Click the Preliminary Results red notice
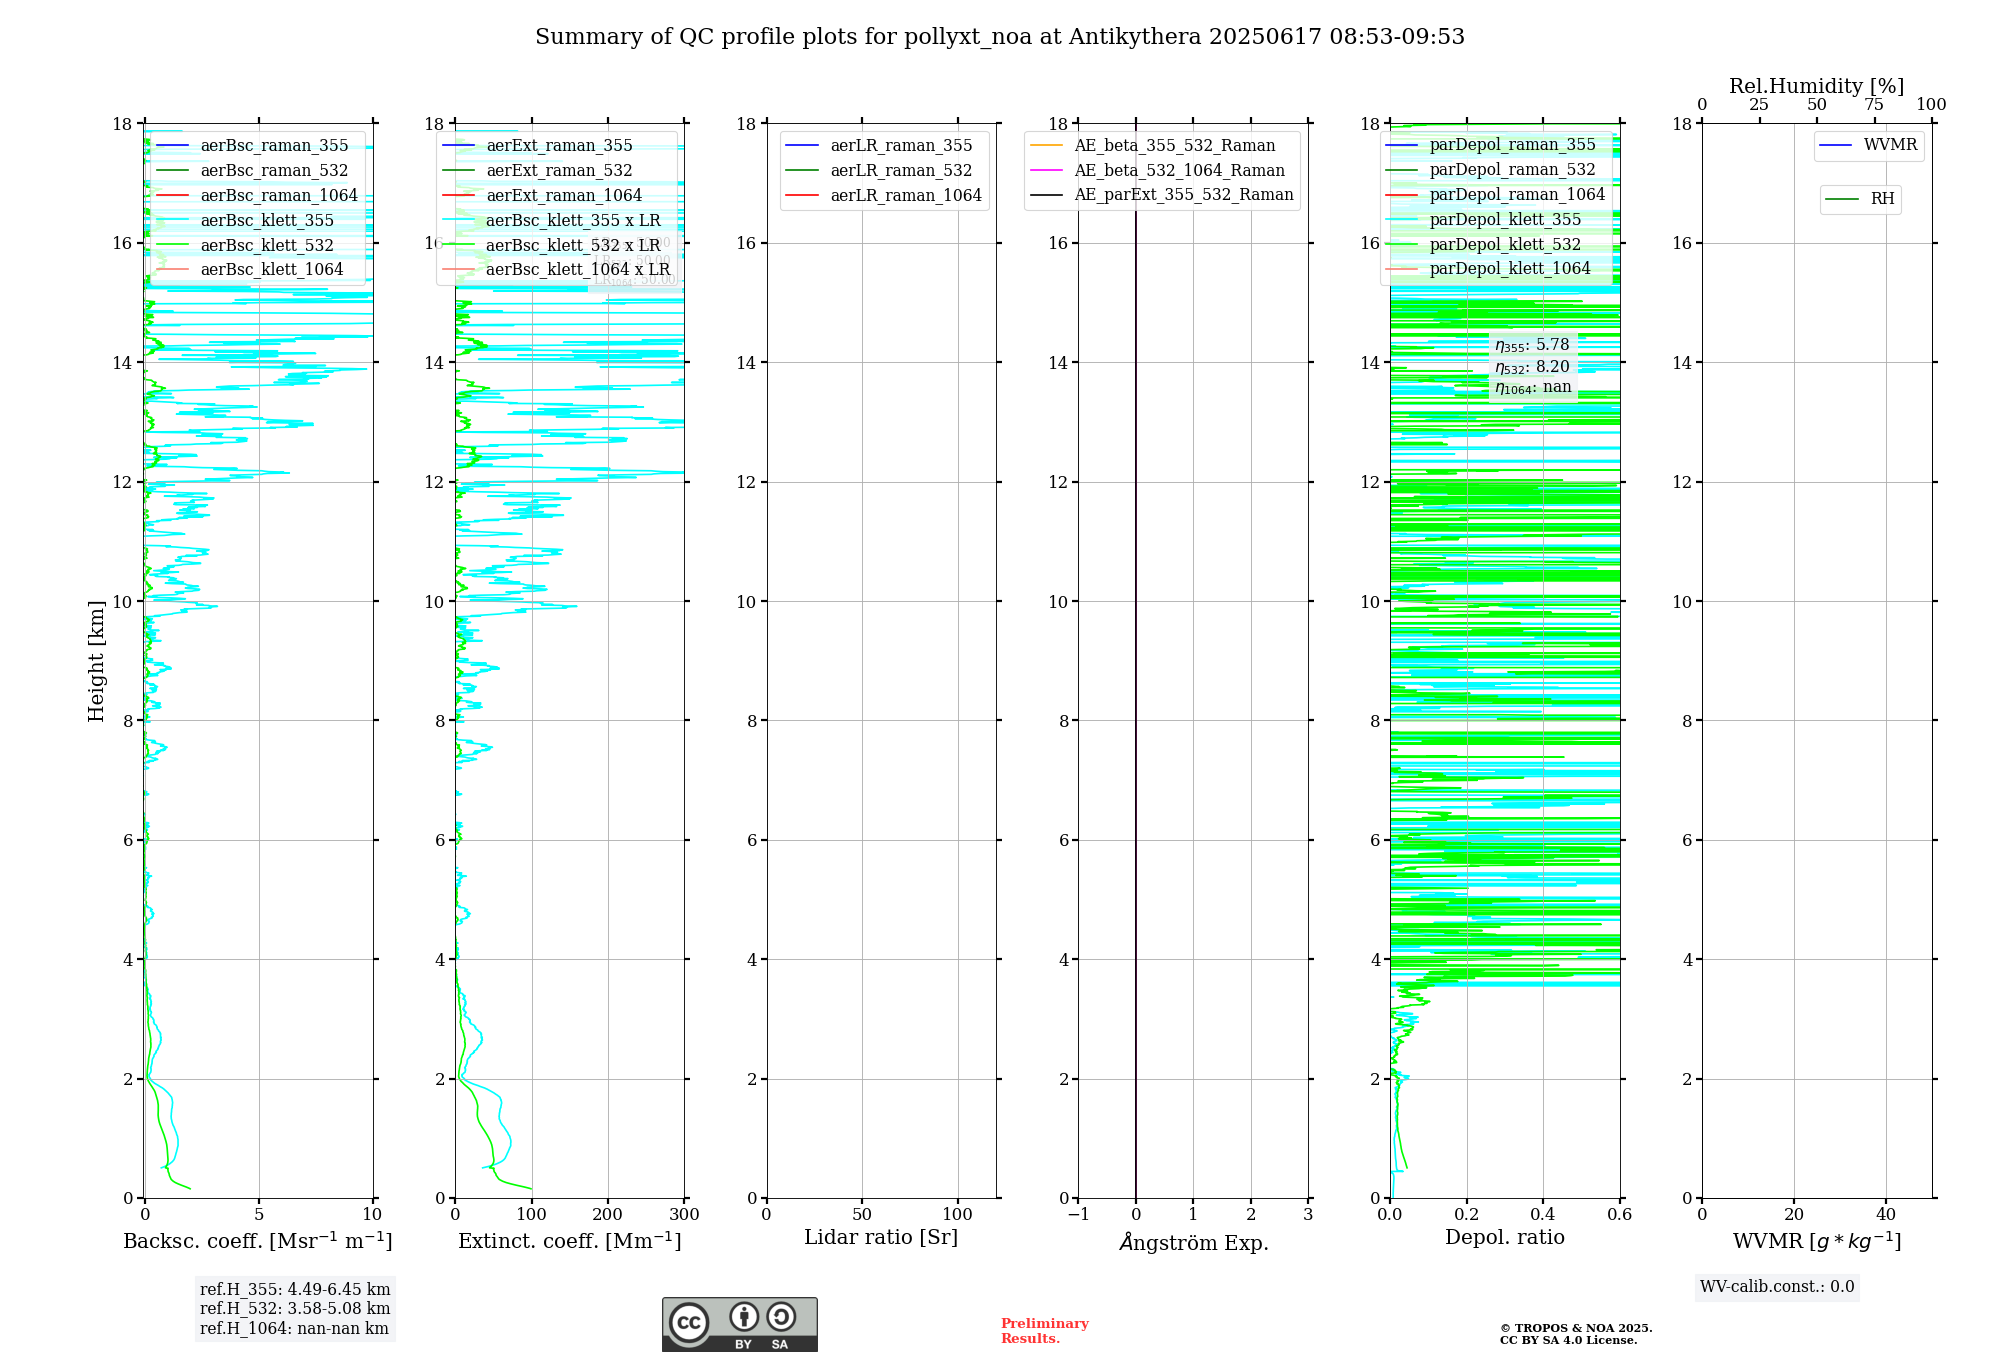The width and height of the screenshot is (2000, 1360). pyautogui.click(x=1045, y=1331)
